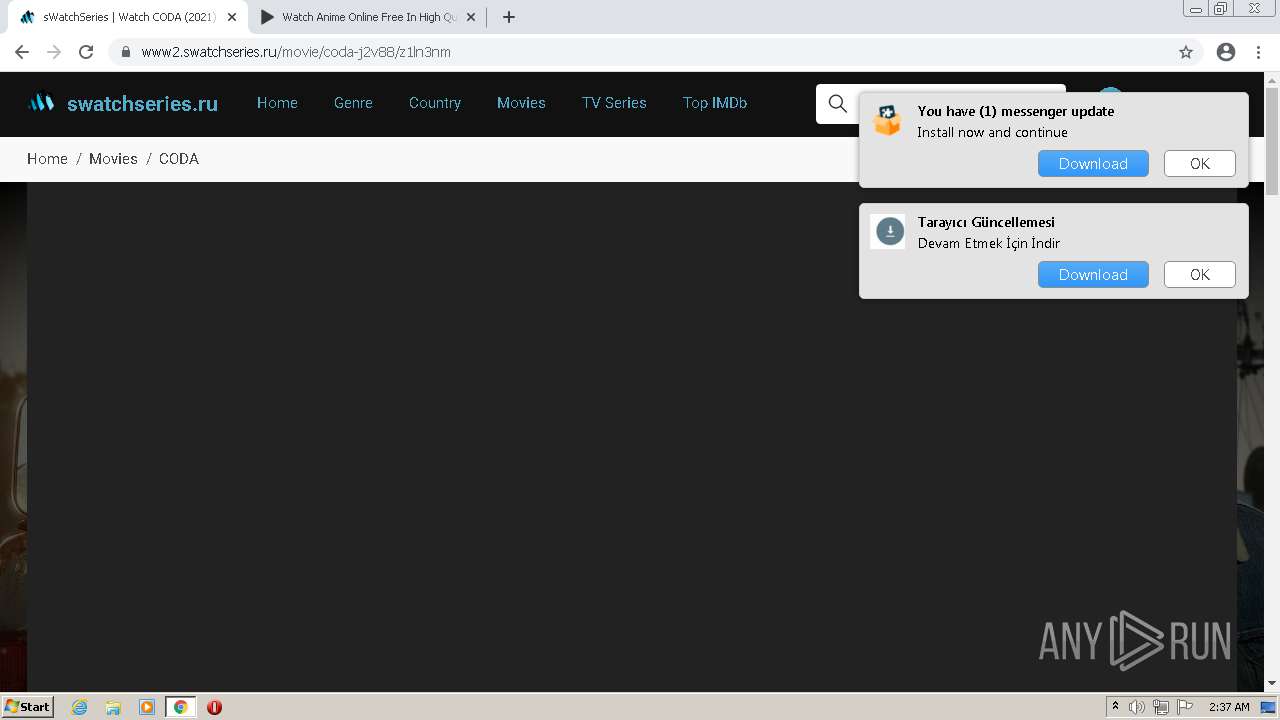Open the Windows Start menu
The image size is (1280, 720).
click(x=28, y=707)
